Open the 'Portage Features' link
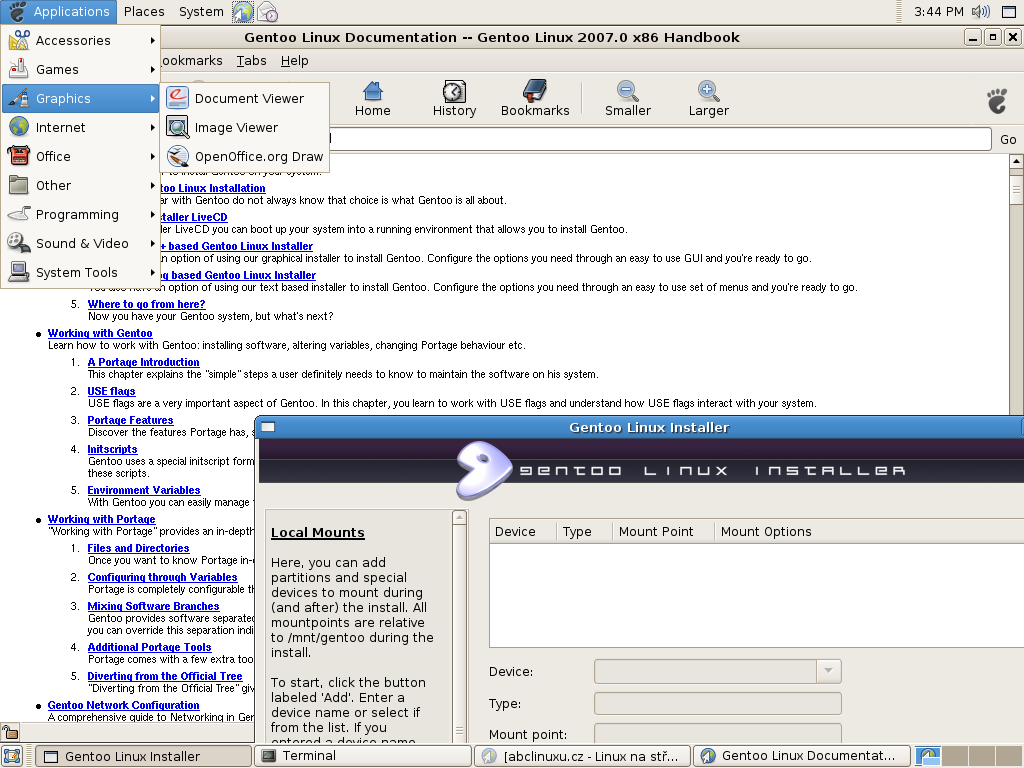The width and height of the screenshot is (1024, 768). click(x=131, y=421)
